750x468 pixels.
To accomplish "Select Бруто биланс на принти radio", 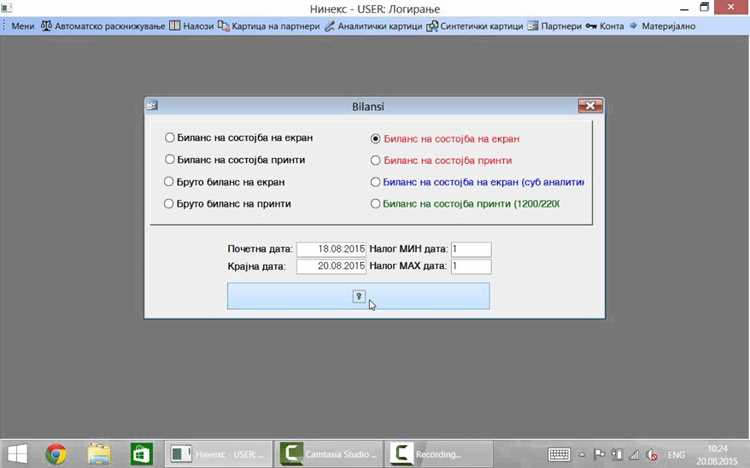I will pos(169,204).
